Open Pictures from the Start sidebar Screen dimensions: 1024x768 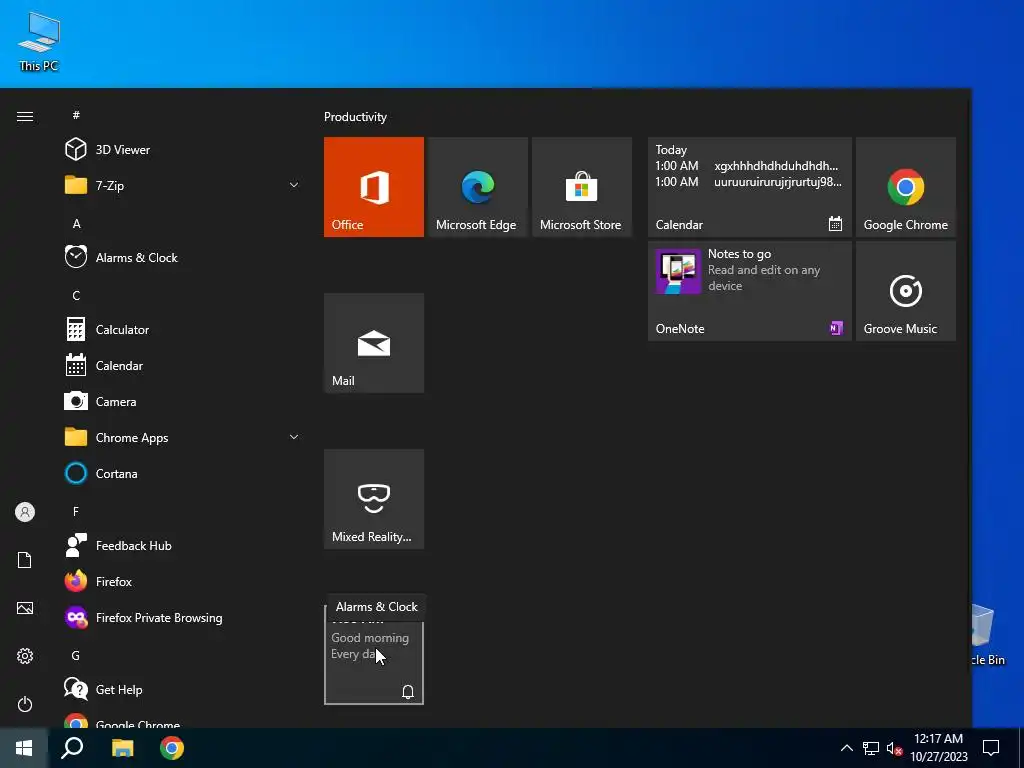pos(25,608)
